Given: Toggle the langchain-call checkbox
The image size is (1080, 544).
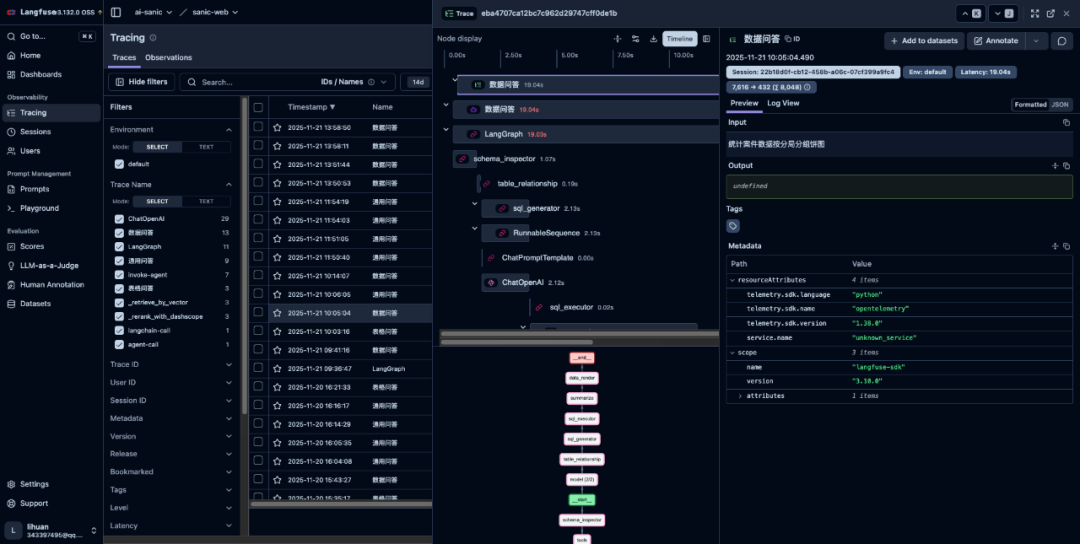Looking at the screenshot, I should tap(119, 331).
